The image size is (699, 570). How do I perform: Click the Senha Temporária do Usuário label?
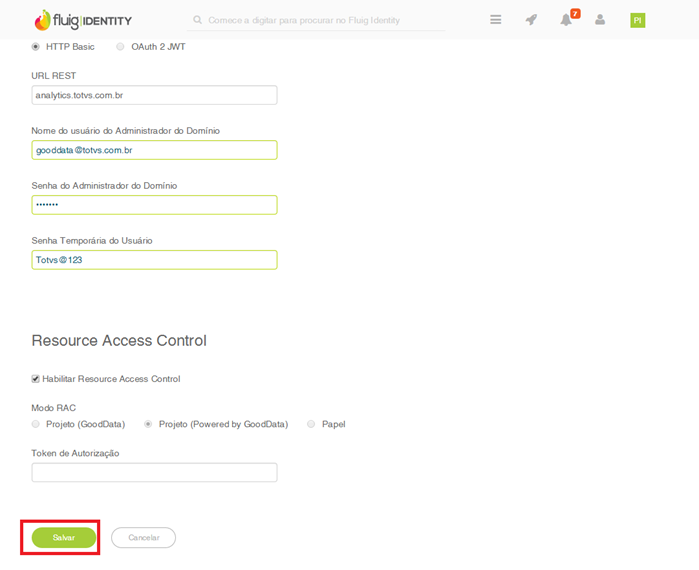tap(92, 241)
